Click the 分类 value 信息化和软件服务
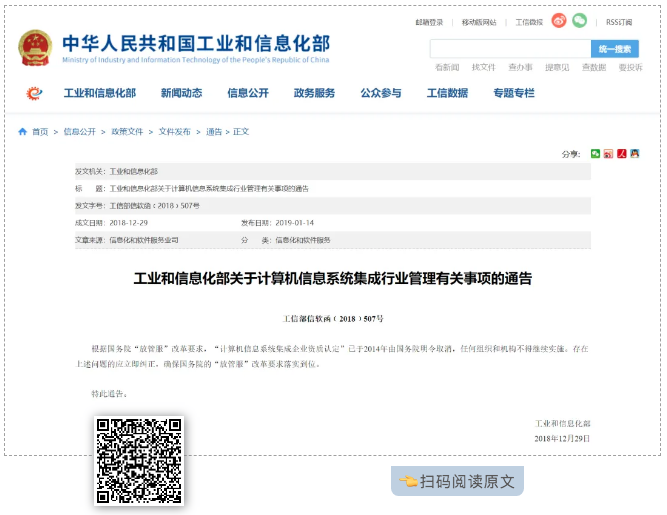 (x=303, y=240)
